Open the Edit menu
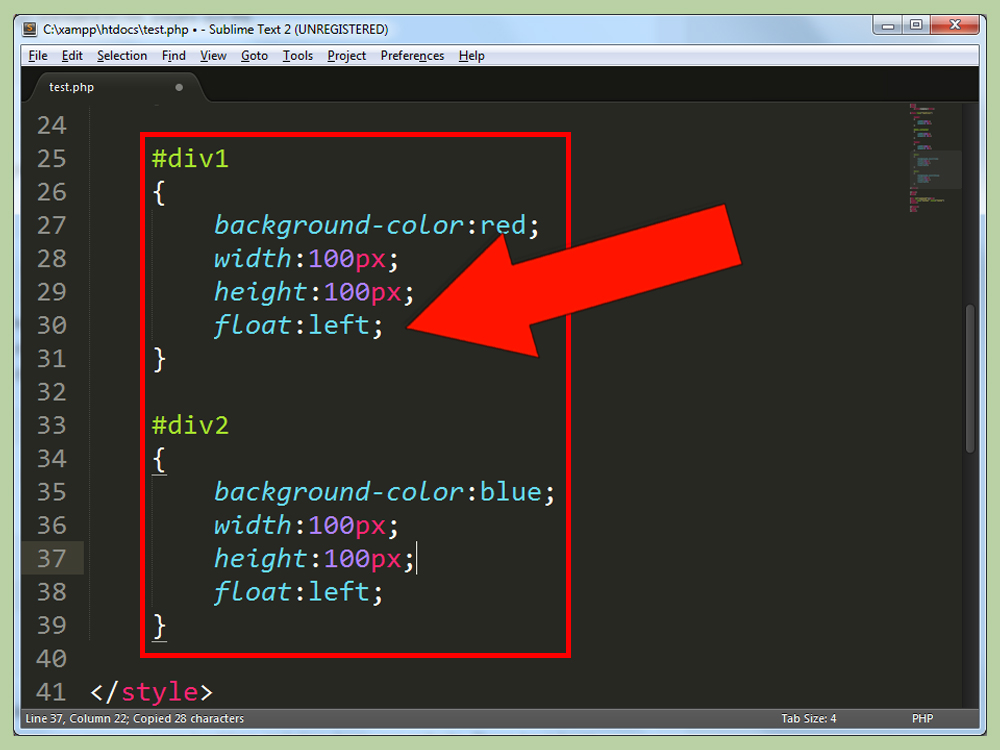1000x750 pixels. [72, 55]
